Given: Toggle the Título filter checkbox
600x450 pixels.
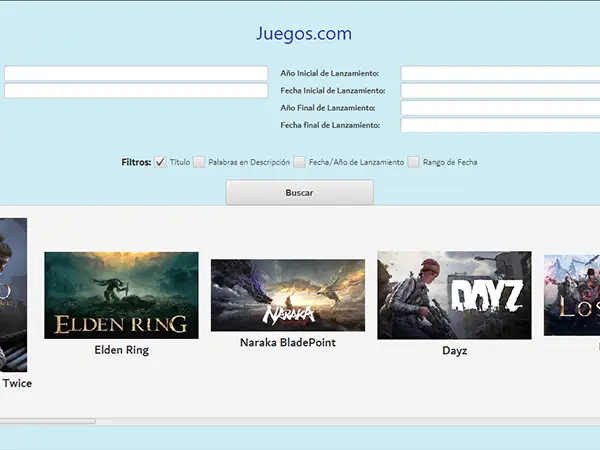Looking at the screenshot, I should pyautogui.click(x=160, y=162).
